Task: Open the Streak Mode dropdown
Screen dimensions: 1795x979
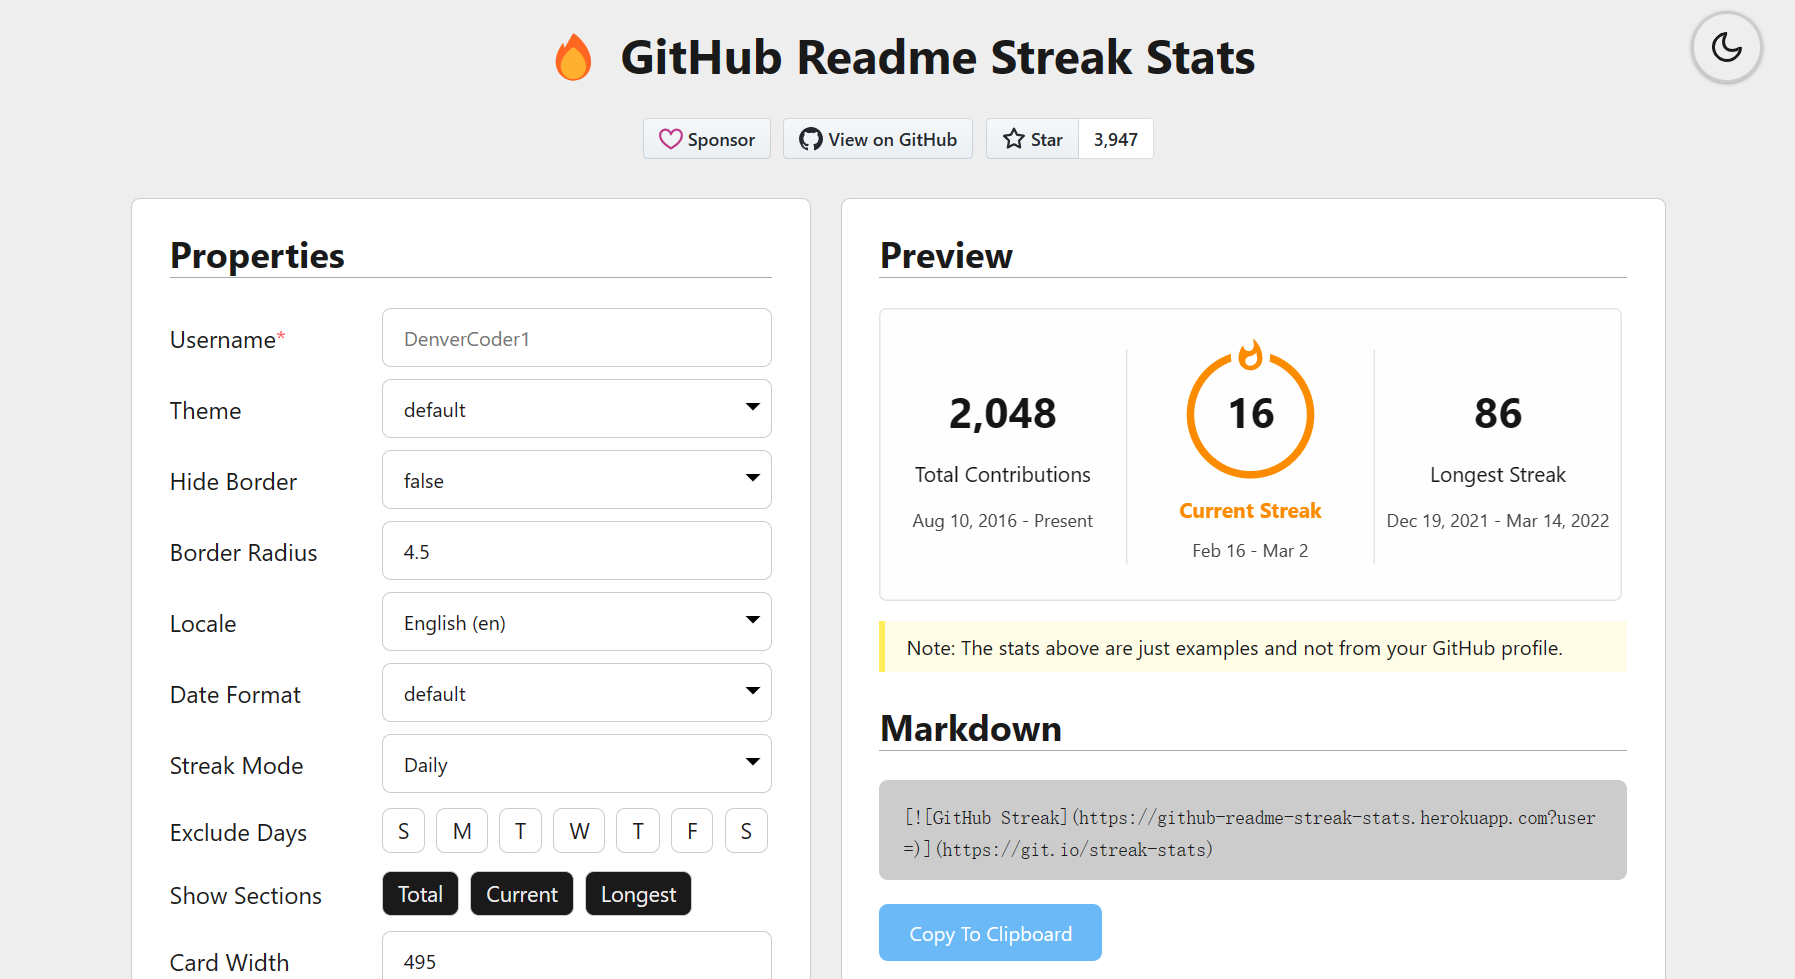Action: [x=577, y=764]
